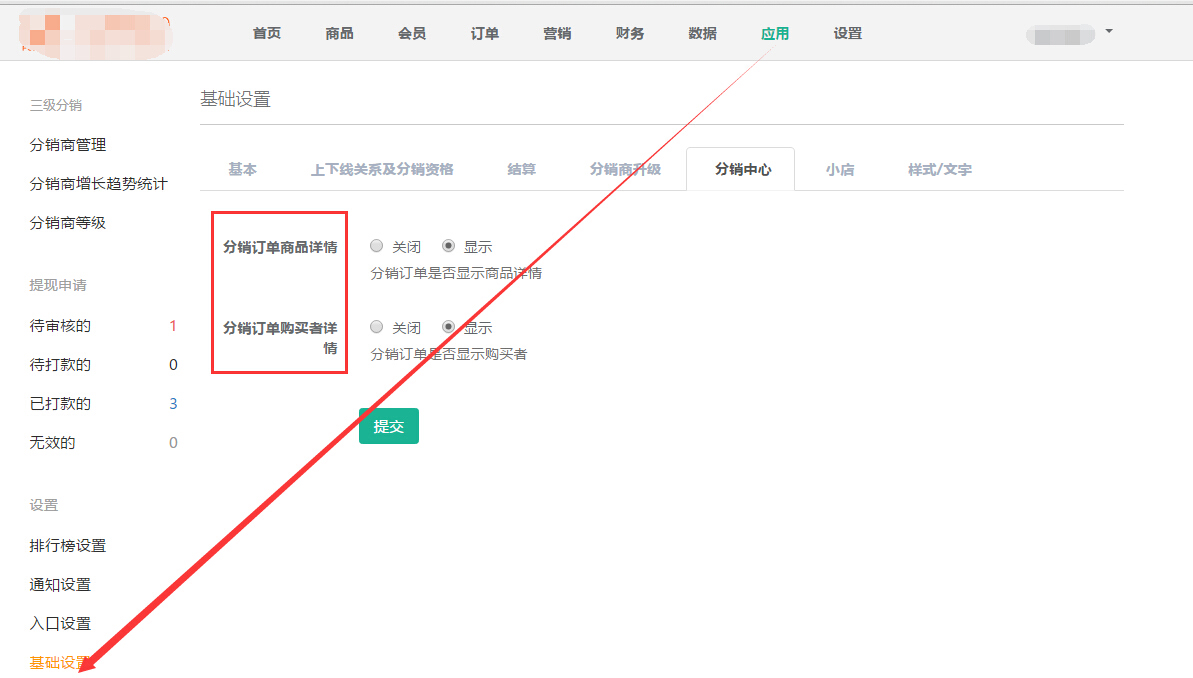Open 分销商管理 in the sidebar
The image size is (1193, 678).
68,145
